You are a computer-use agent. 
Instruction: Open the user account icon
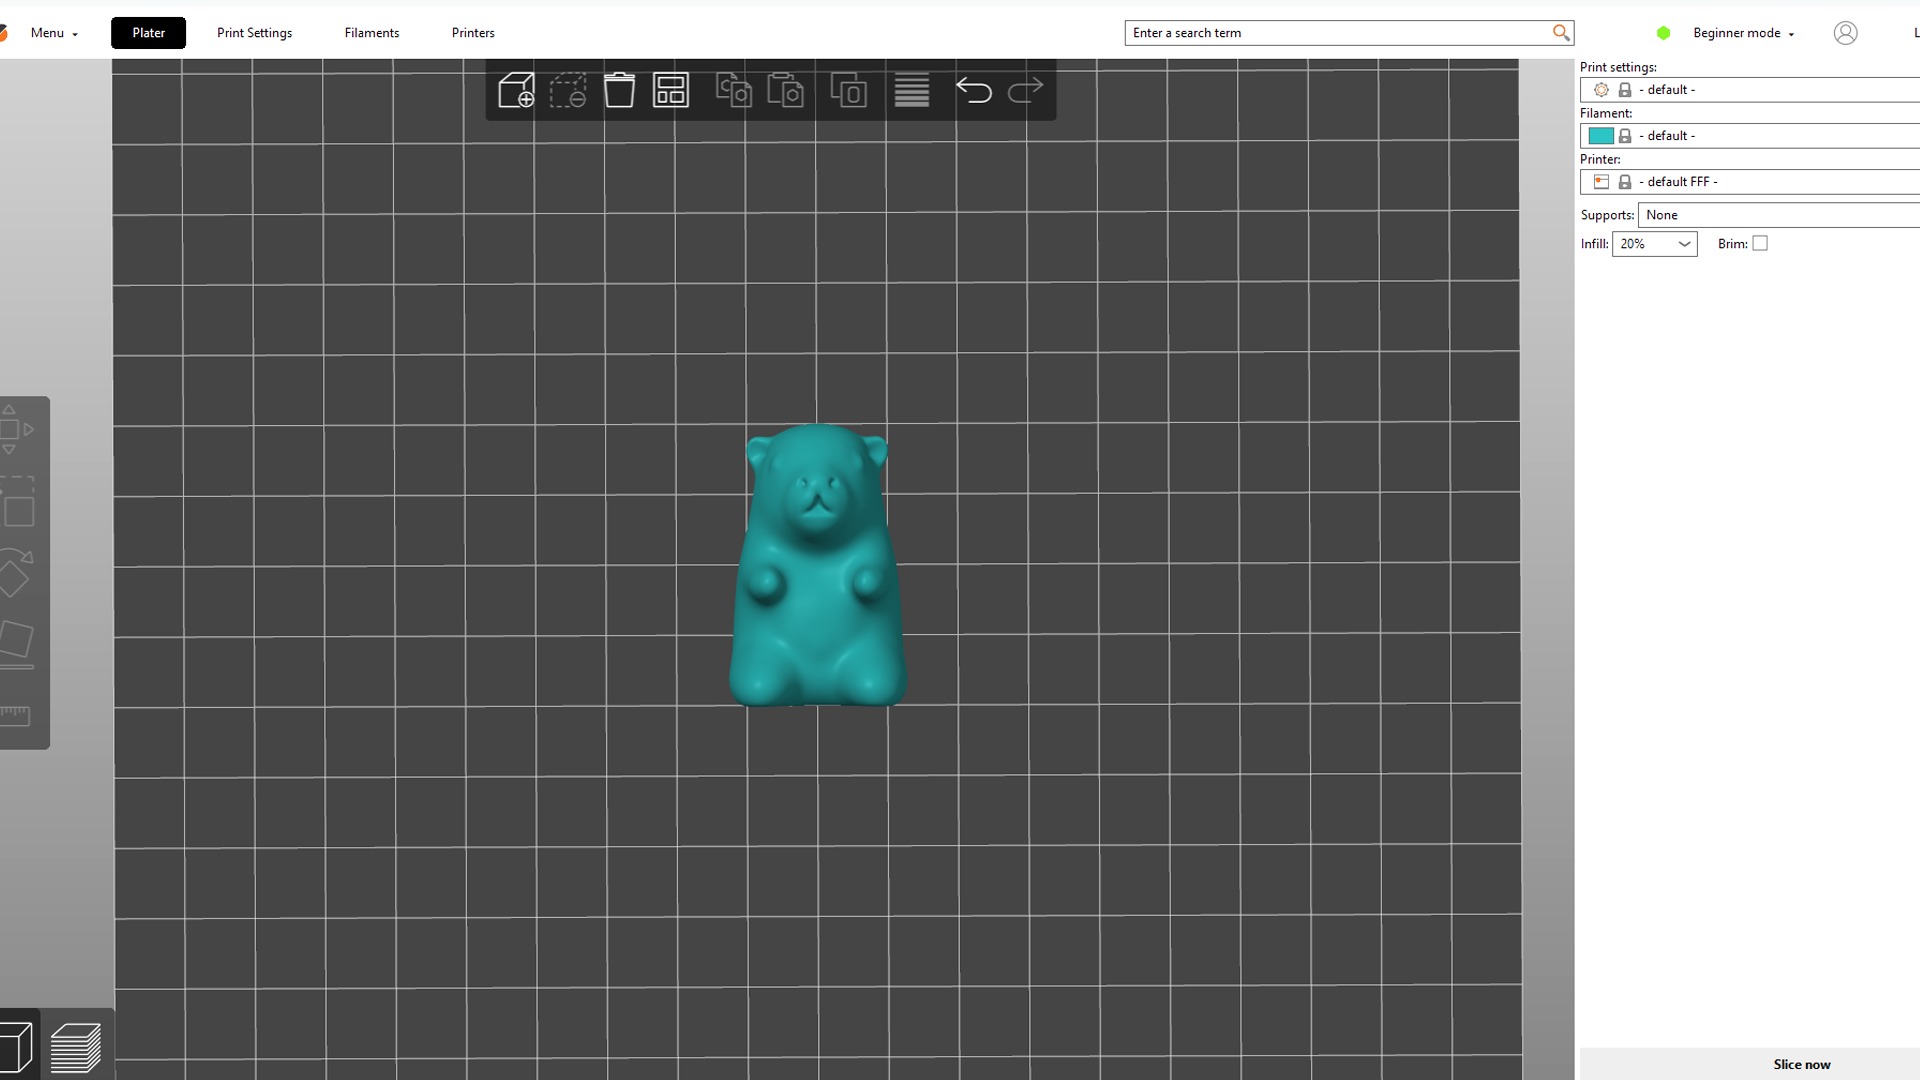pyautogui.click(x=1845, y=33)
